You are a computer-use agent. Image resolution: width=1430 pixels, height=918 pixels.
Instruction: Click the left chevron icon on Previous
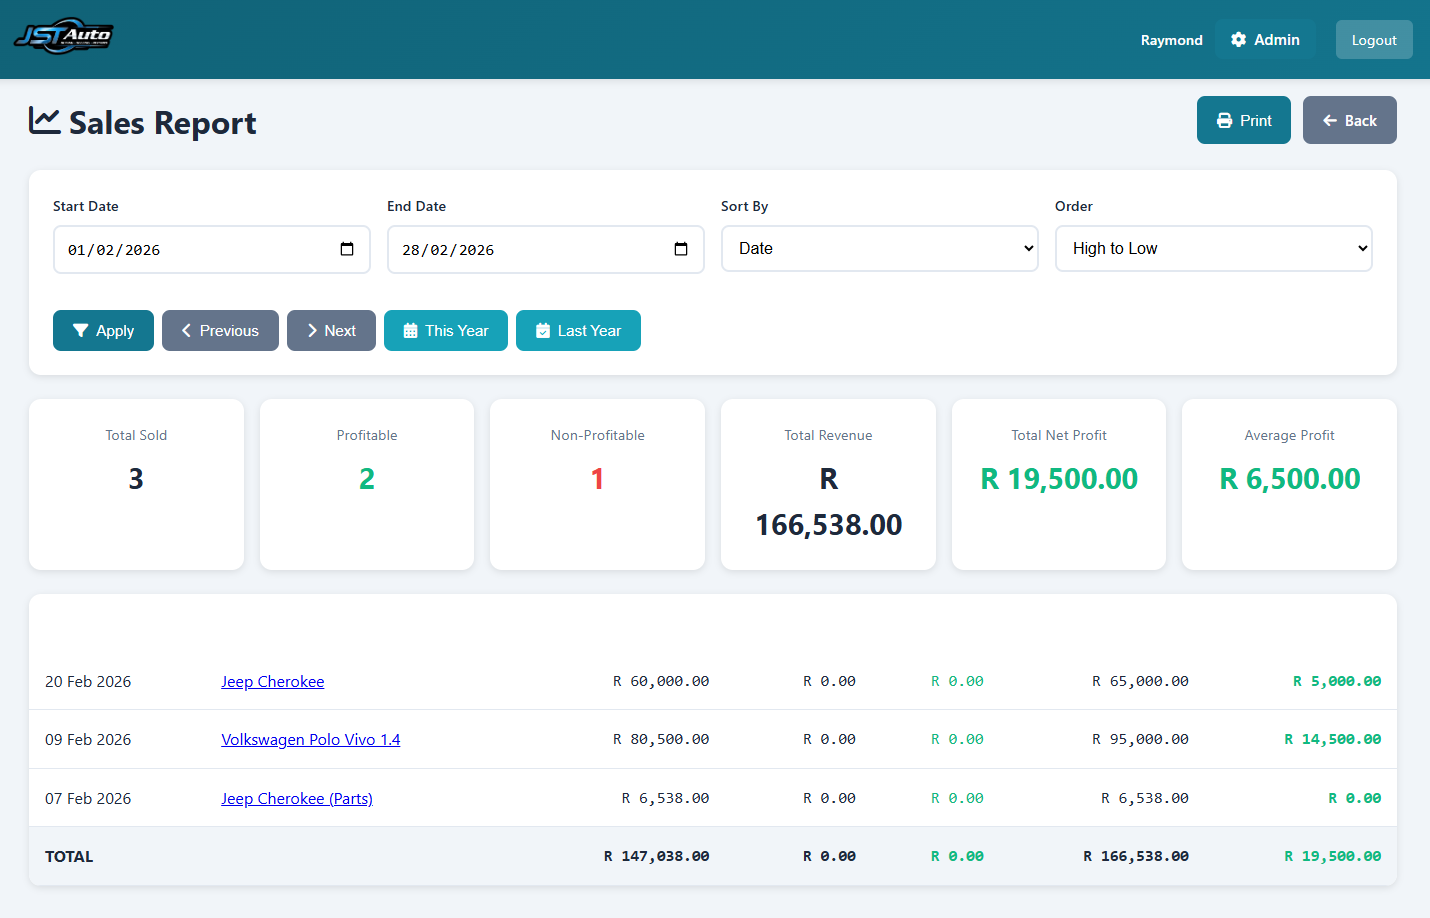coord(188,330)
